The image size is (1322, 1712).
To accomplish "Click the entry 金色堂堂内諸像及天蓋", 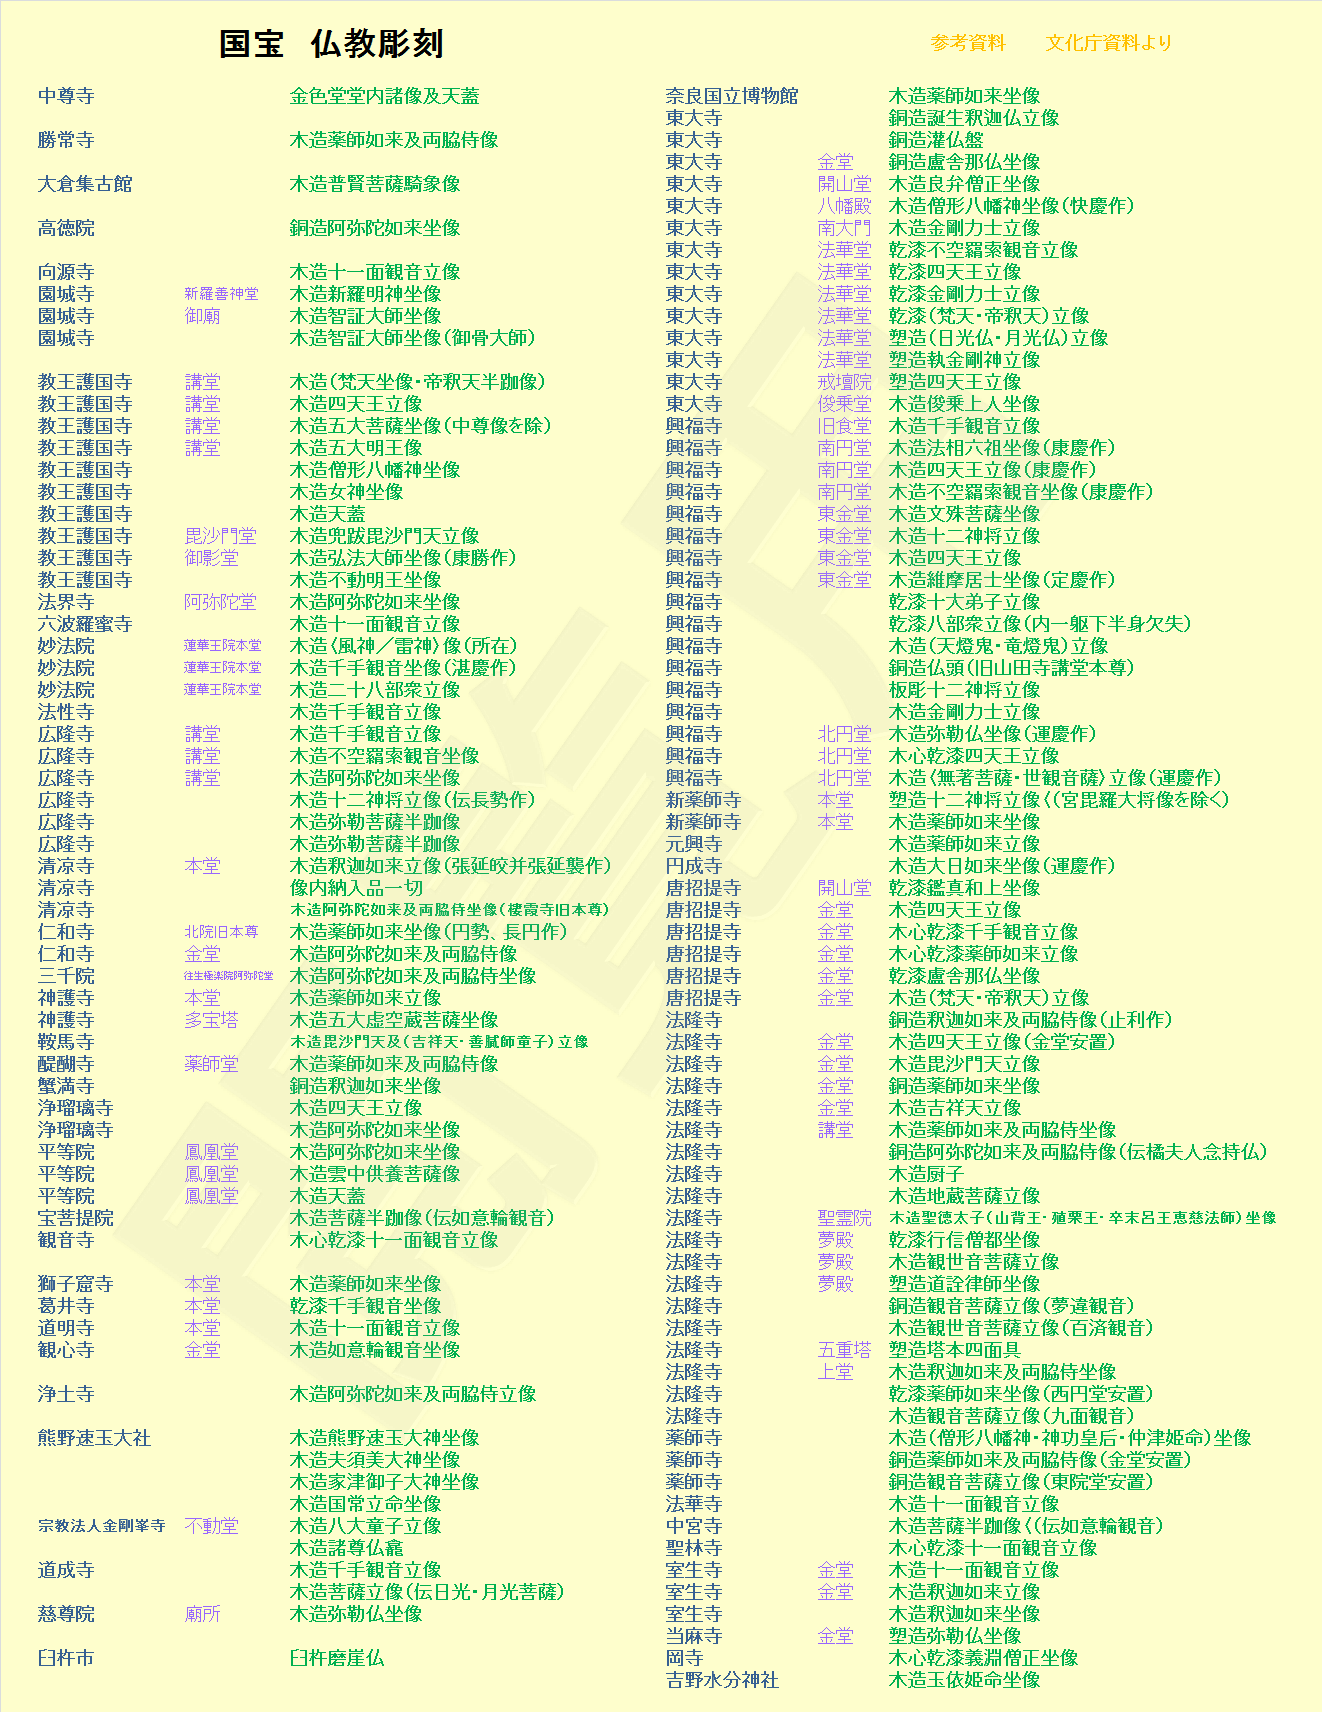I will click(x=385, y=96).
